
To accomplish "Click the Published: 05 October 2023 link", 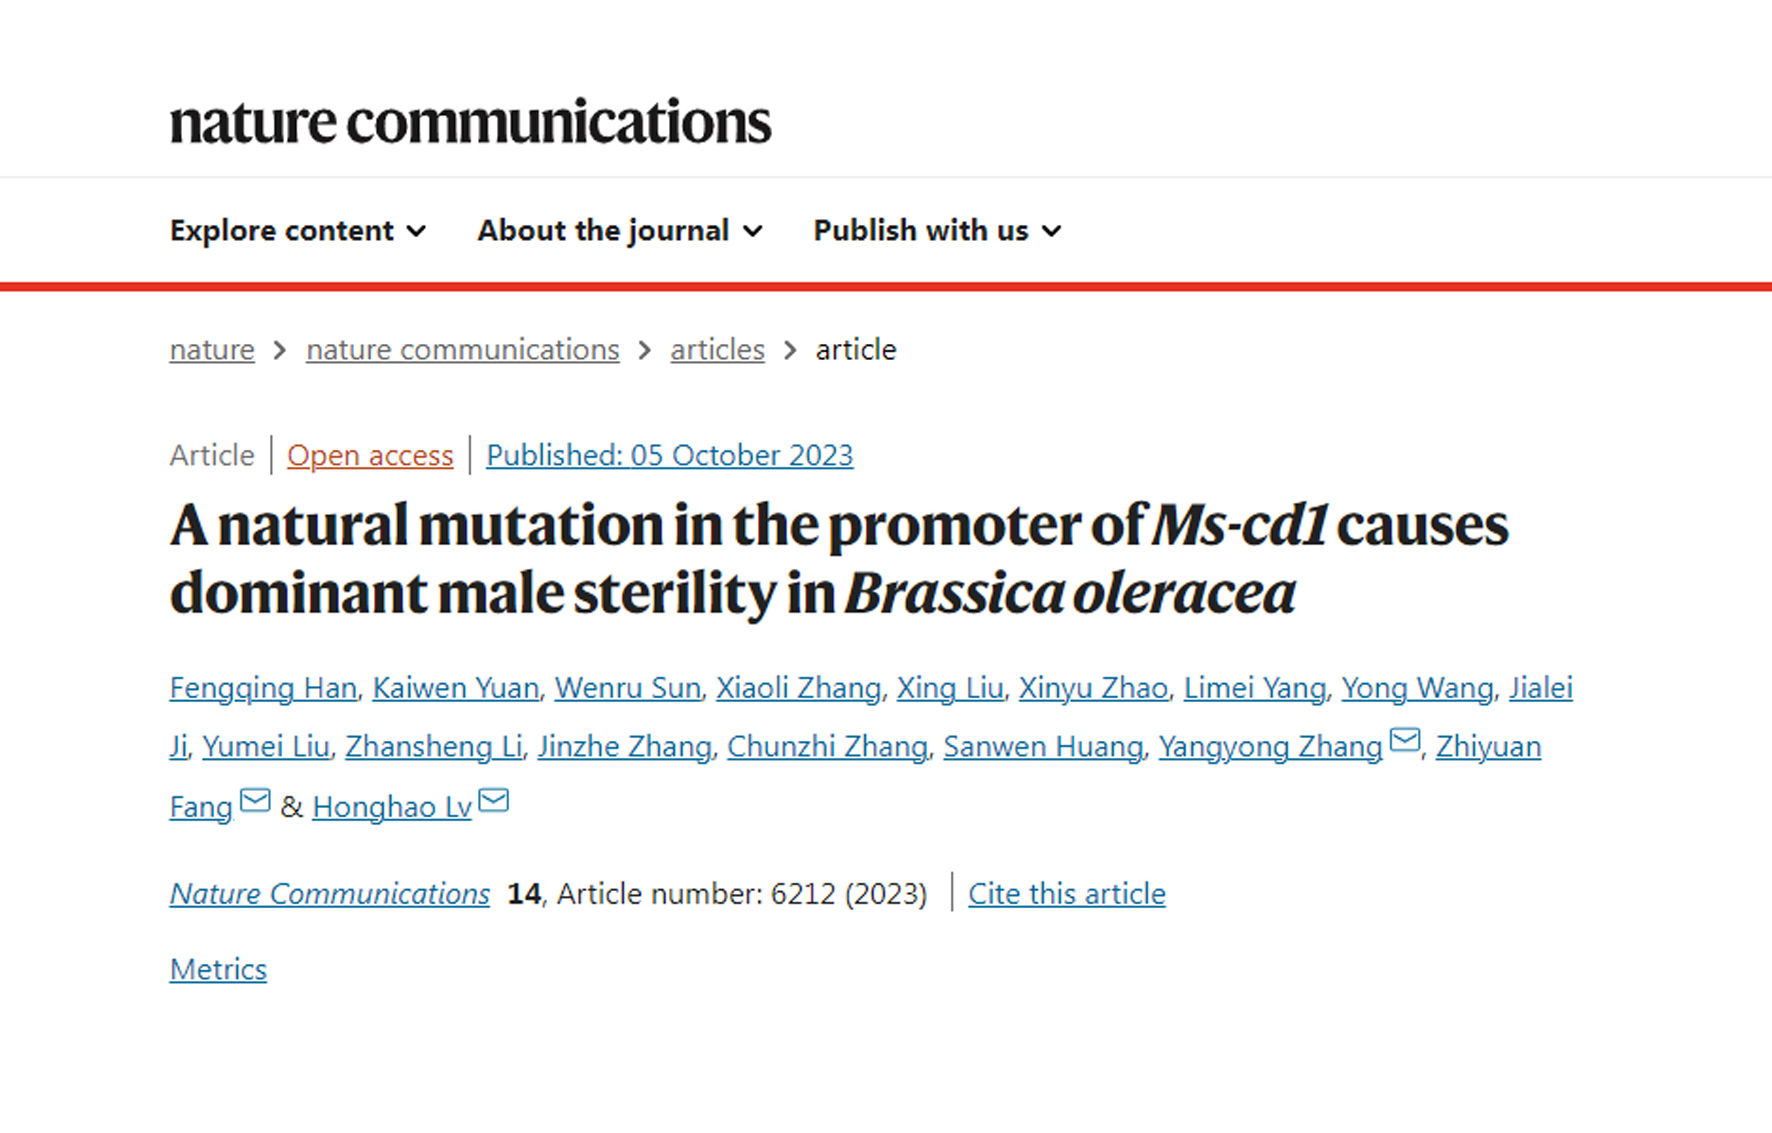I will click(669, 455).
